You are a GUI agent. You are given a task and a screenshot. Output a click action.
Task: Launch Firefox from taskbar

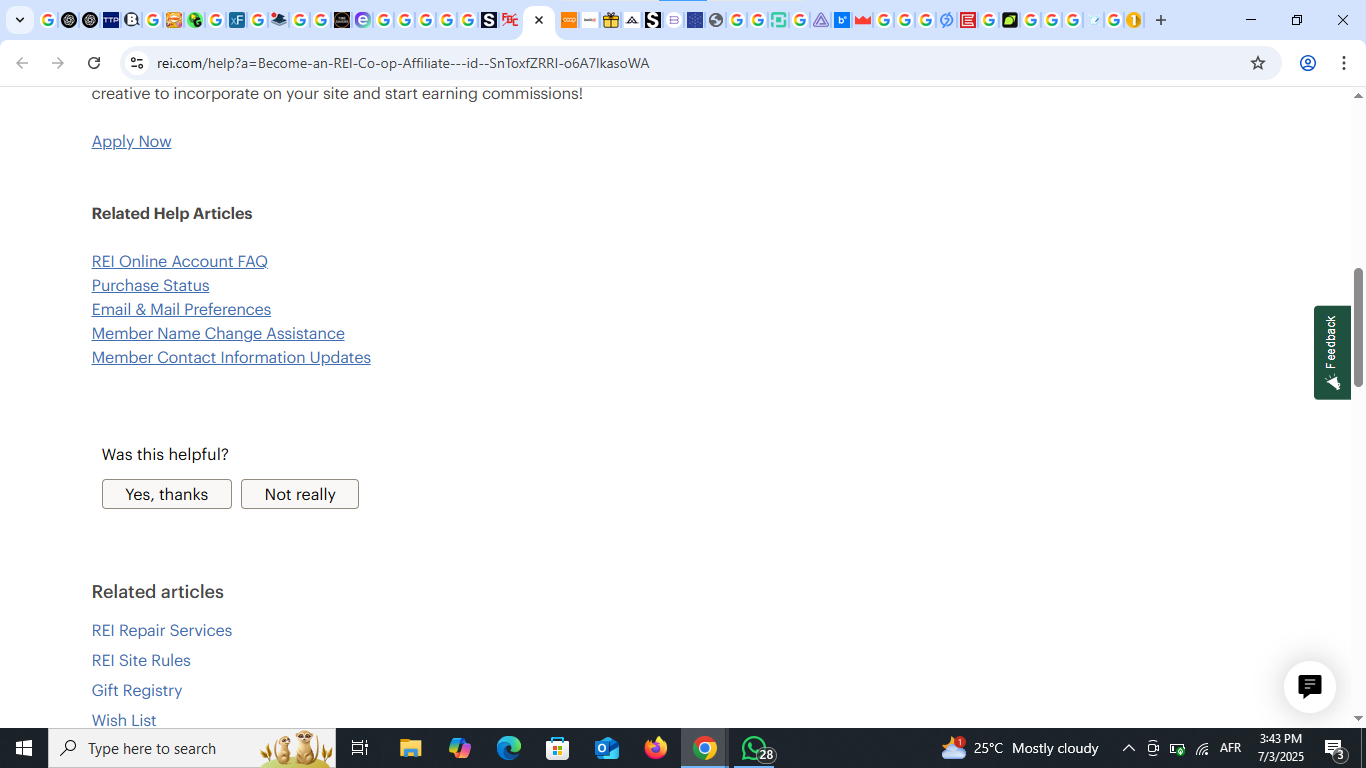[656, 748]
